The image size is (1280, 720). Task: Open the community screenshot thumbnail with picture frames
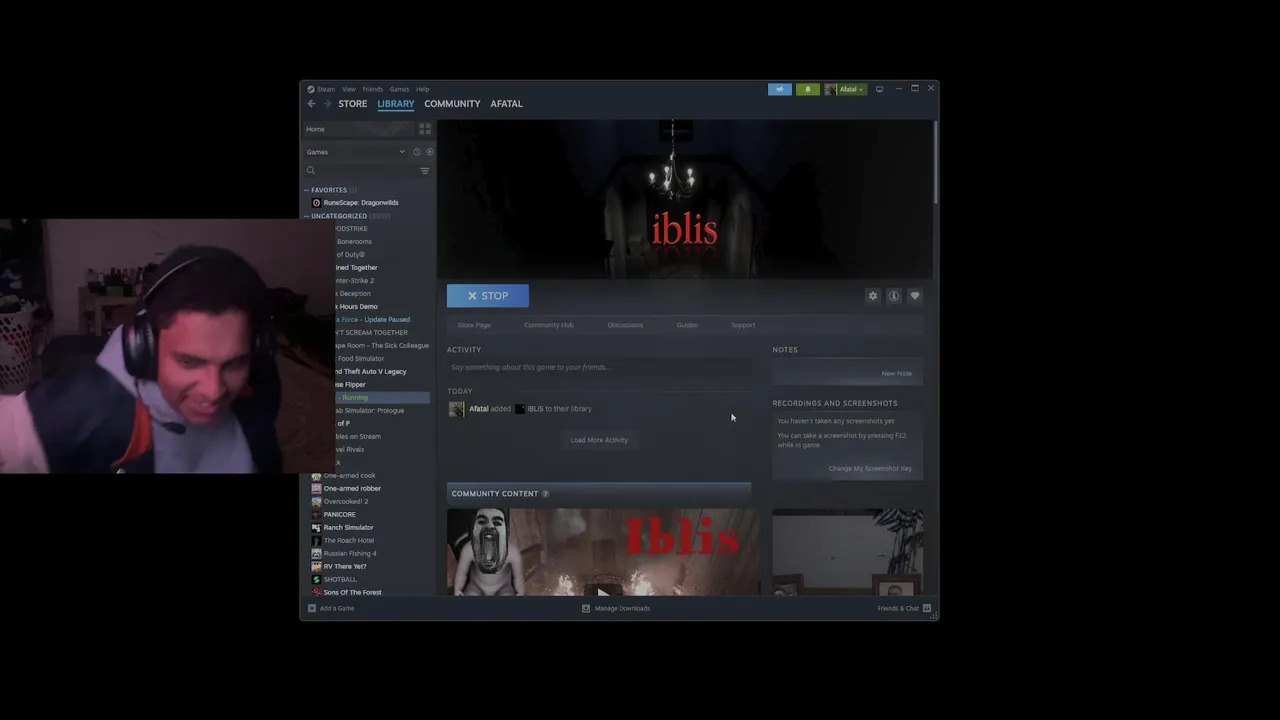pyautogui.click(x=848, y=552)
